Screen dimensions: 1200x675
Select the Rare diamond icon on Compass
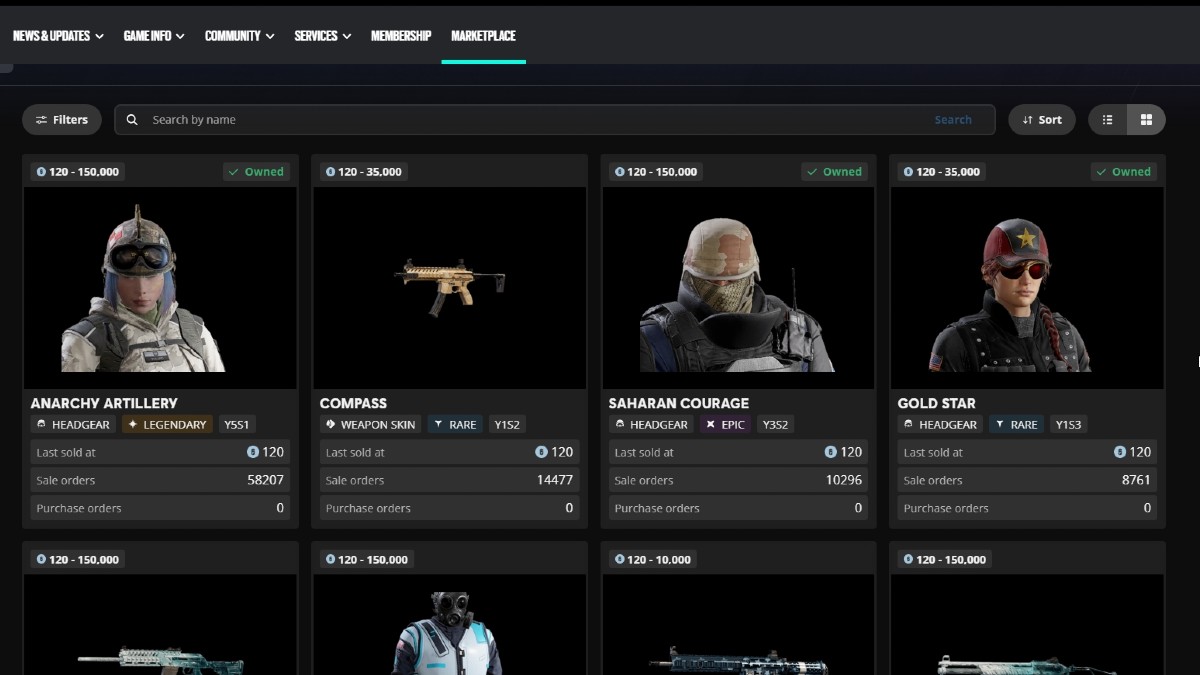coord(438,424)
